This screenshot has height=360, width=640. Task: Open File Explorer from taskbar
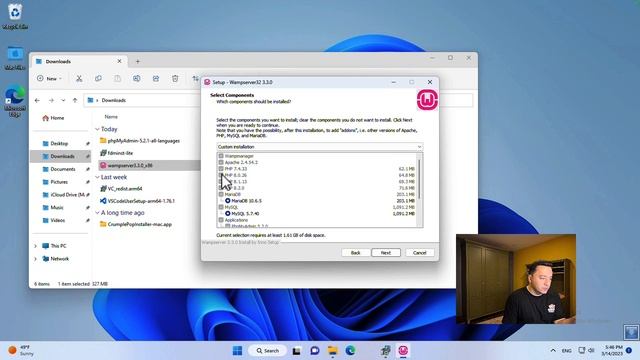(x=333, y=351)
